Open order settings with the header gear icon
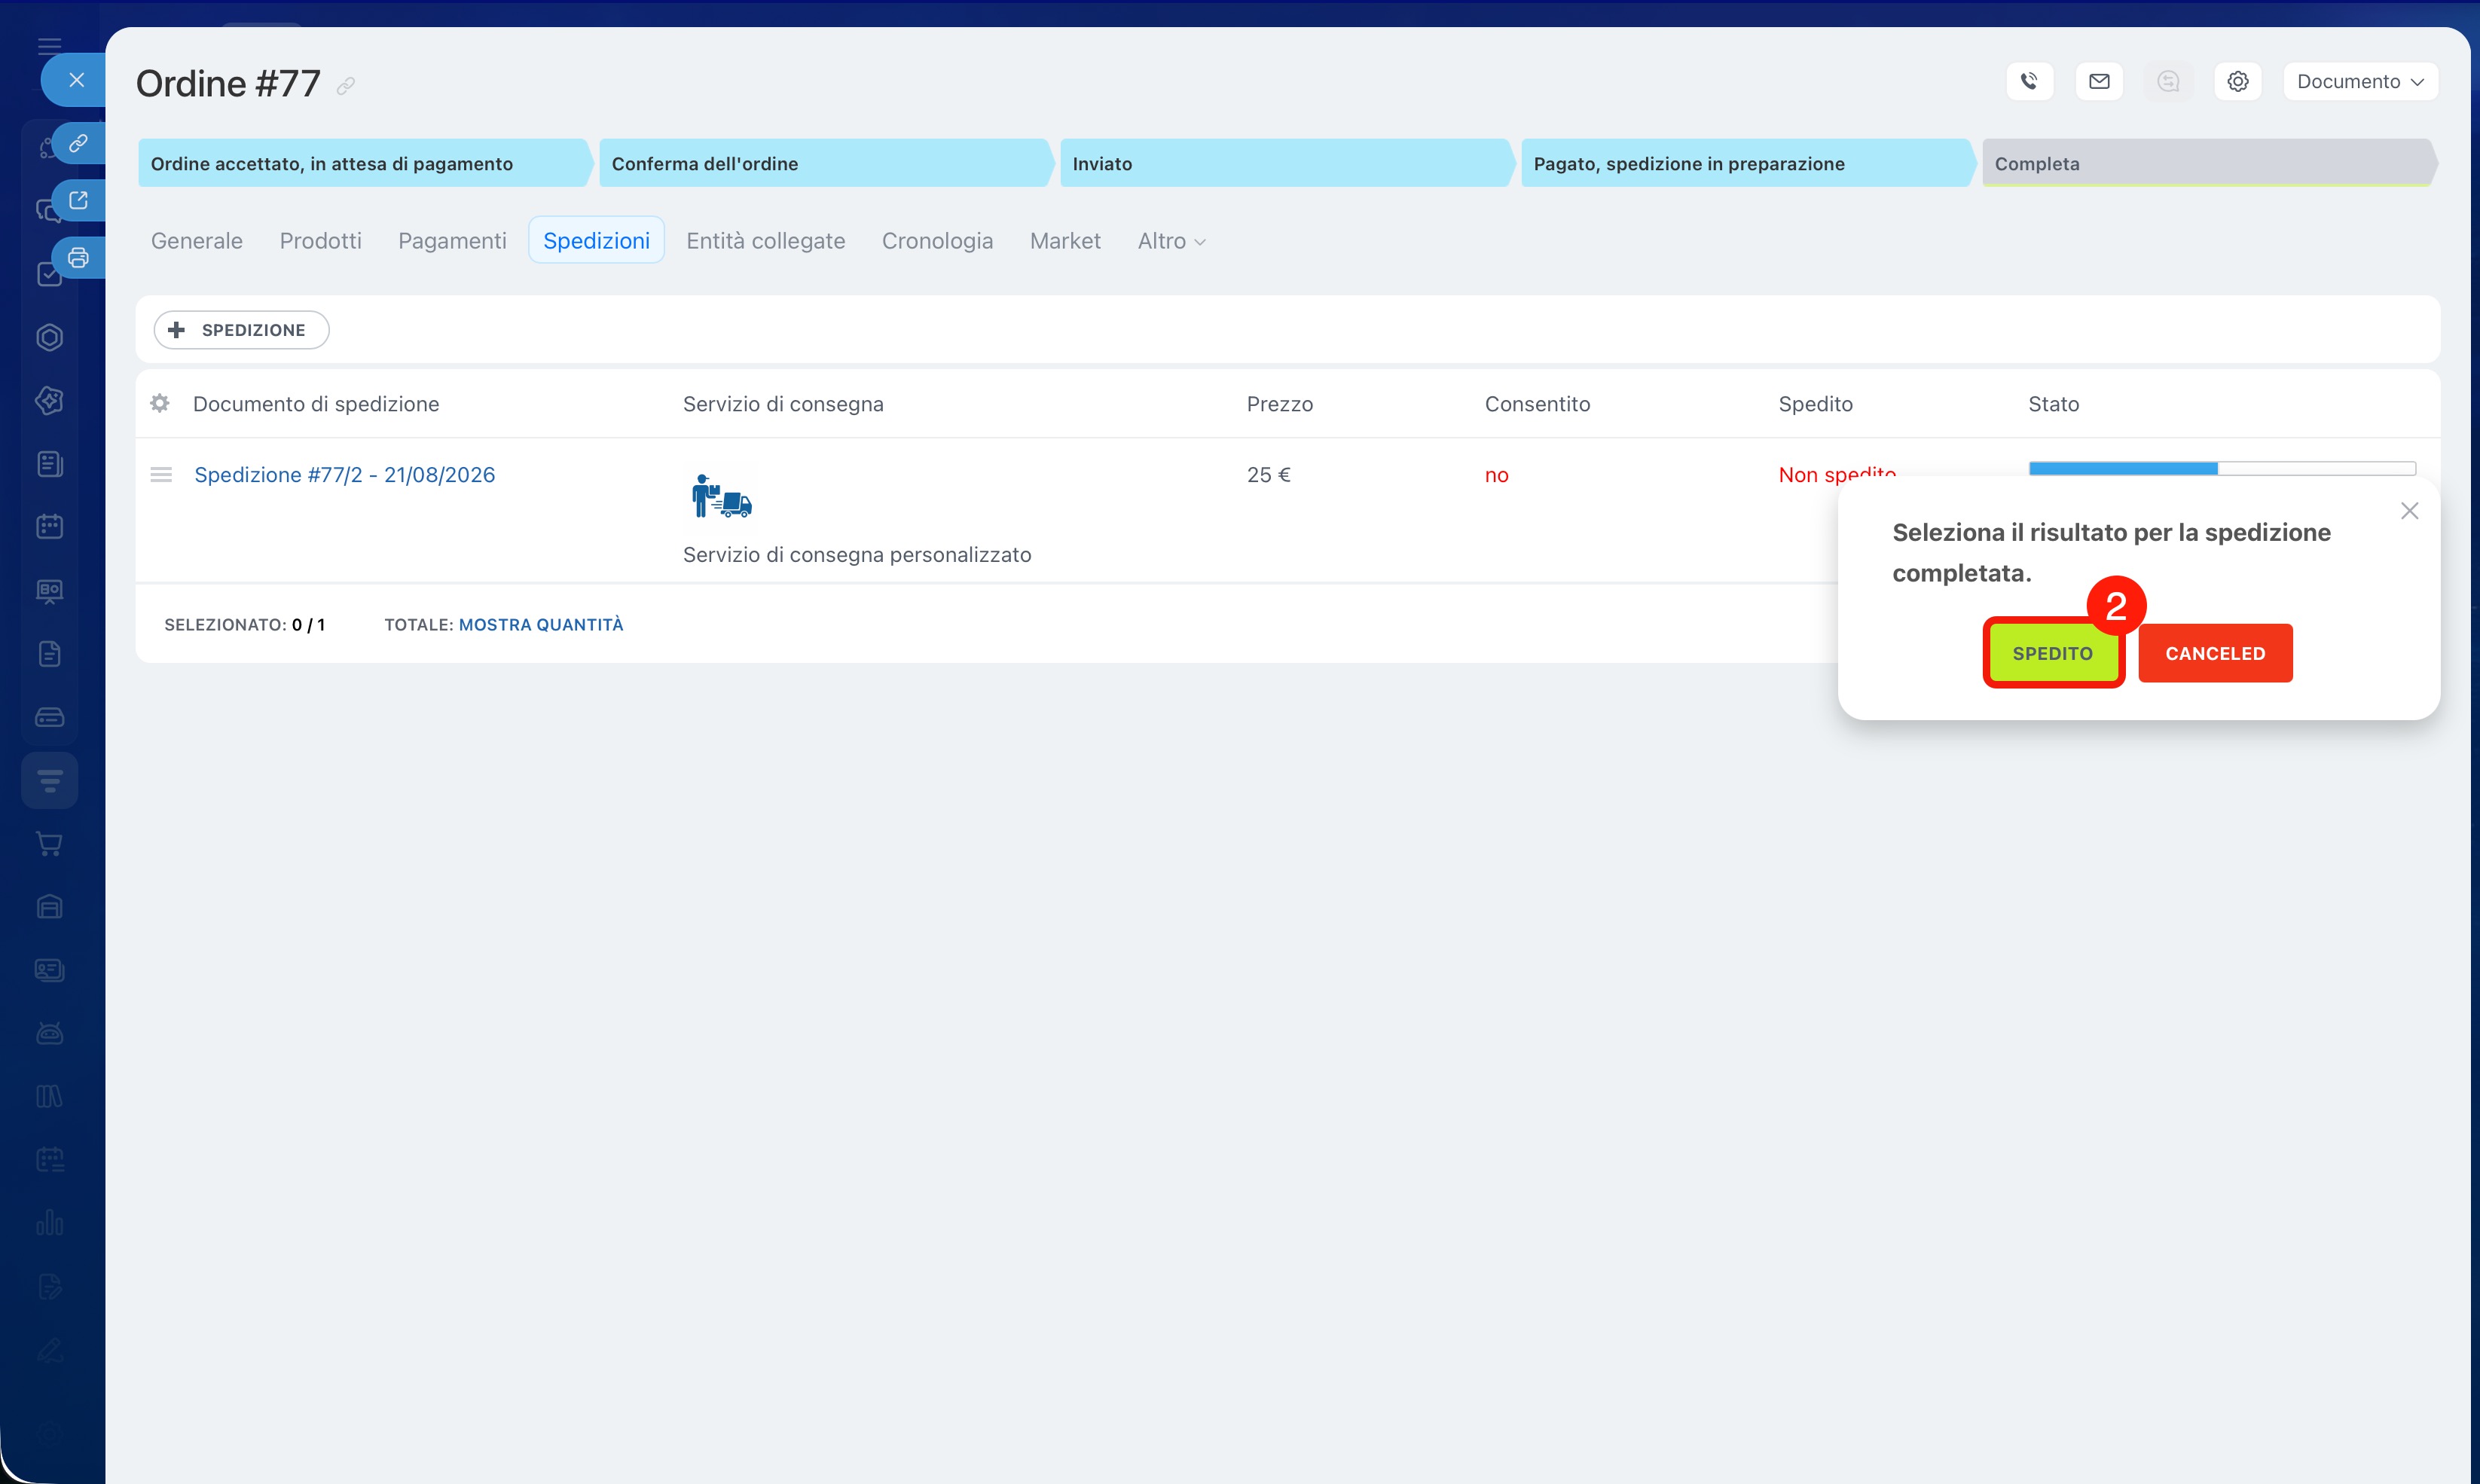This screenshot has height=1484, width=2480. [x=2238, y=81]
